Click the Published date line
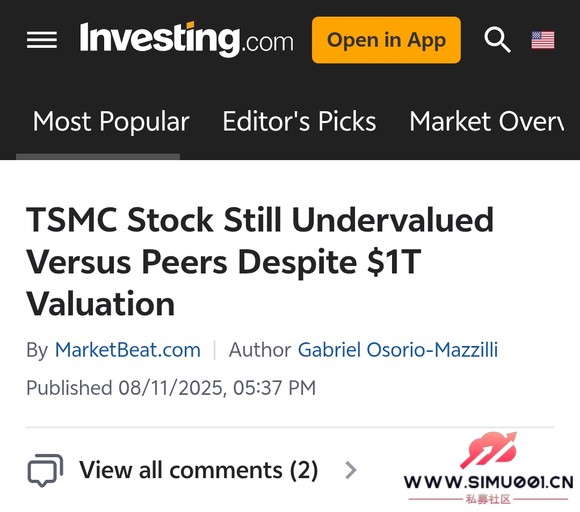580x512 pixels. [171, 388]
